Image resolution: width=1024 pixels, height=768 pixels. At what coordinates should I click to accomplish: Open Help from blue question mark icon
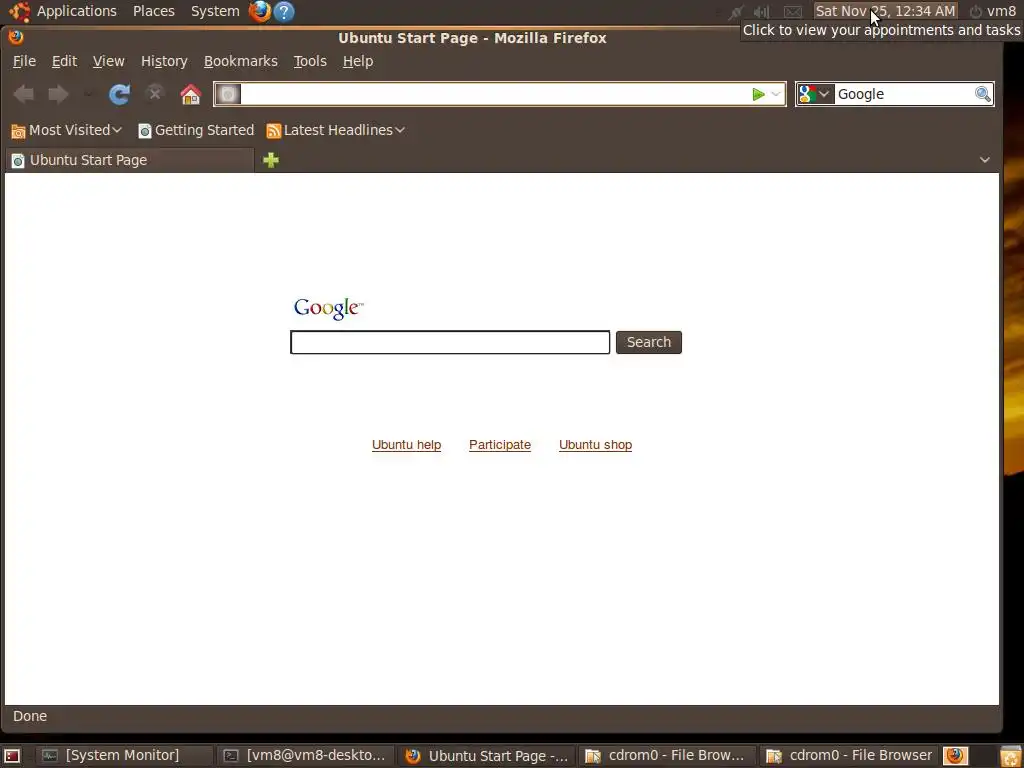(283, 11)
